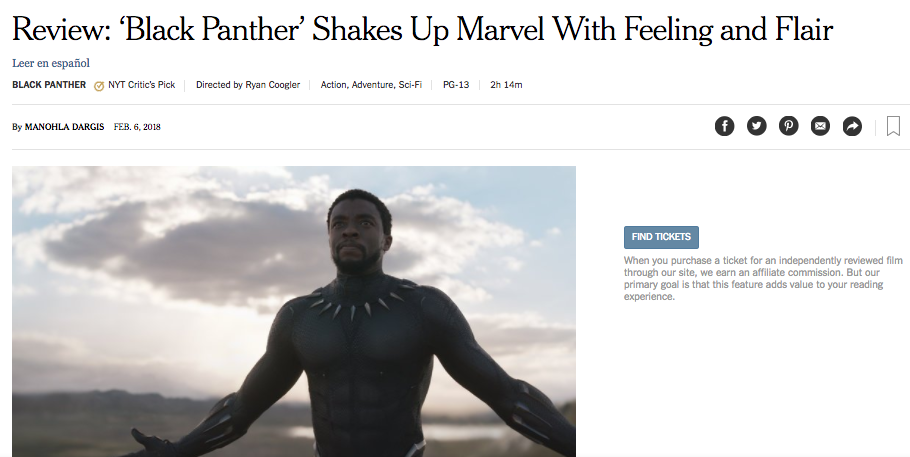Click the NYT Critic's Pick checkmark badge
The height and width of the screenshot is (457, 910).
click(x=99, y=86)
